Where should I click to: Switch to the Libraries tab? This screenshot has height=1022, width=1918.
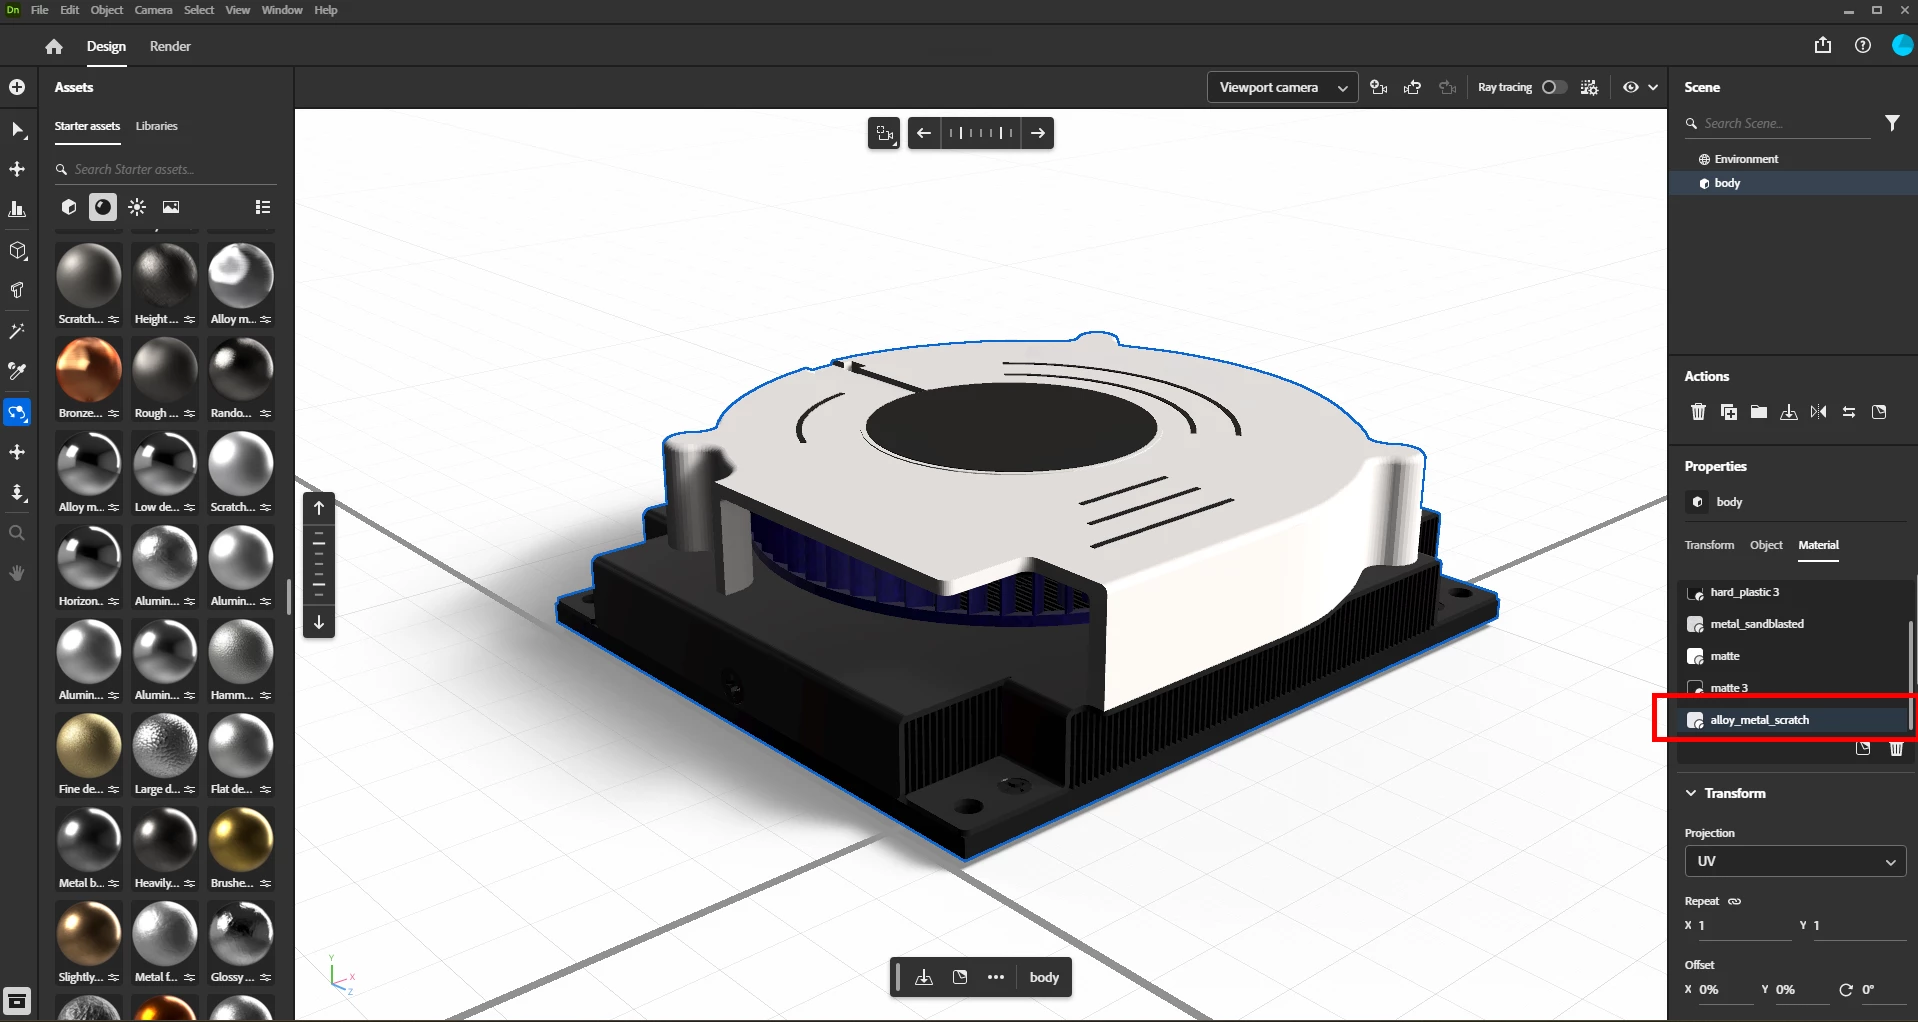(x=156, y=126)
